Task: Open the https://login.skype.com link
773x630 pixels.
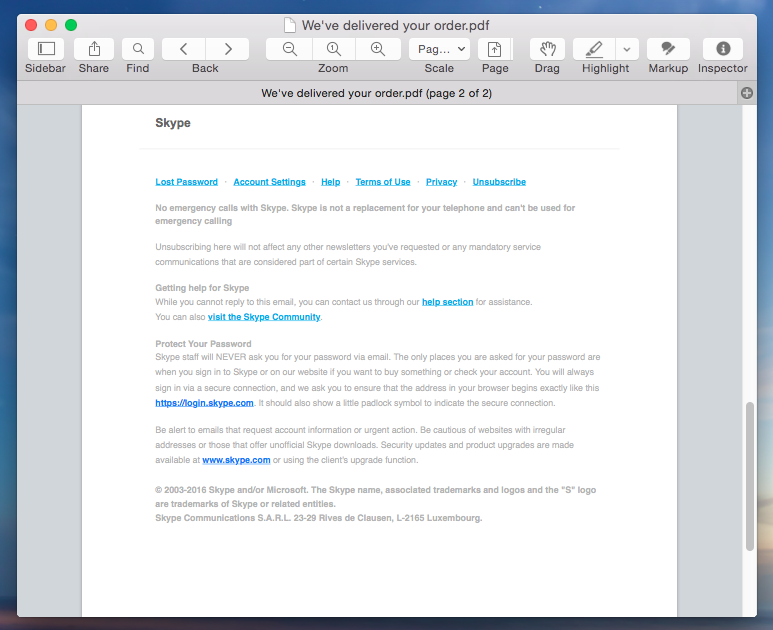Action: 204,403
